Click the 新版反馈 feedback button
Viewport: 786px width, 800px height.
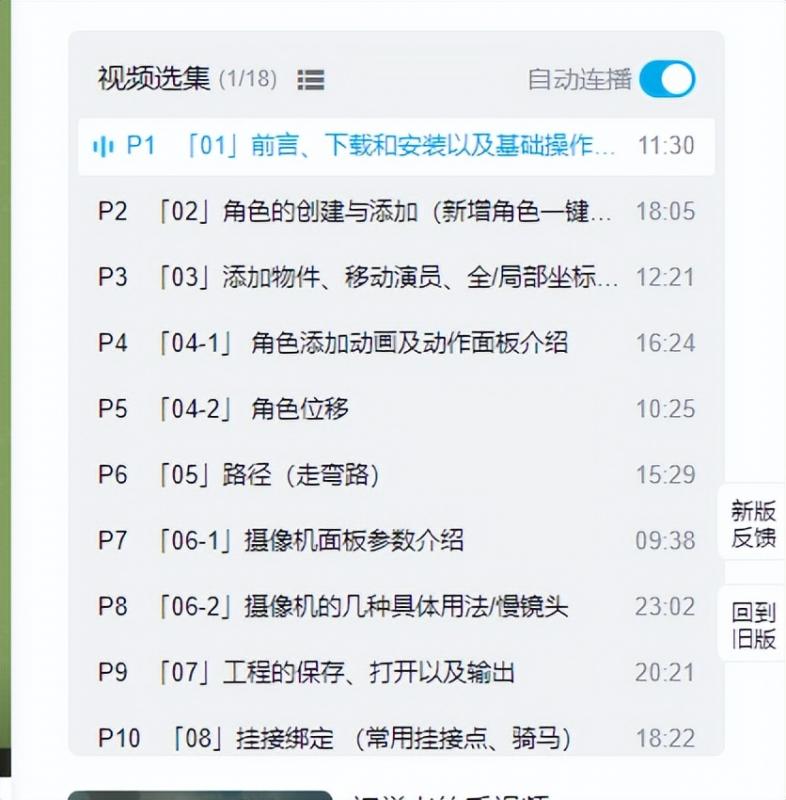click(752, 524)
